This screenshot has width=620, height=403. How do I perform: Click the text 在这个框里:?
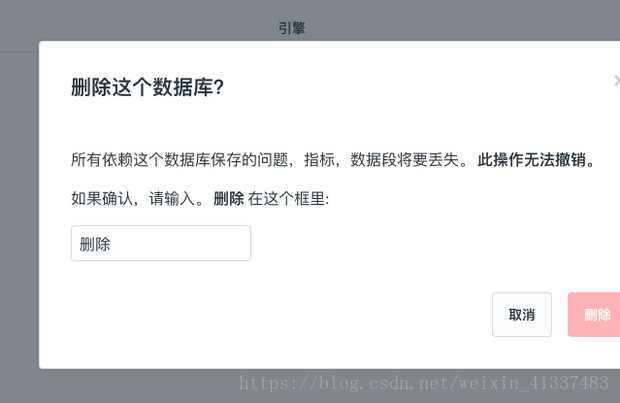[x=289, y=199]
